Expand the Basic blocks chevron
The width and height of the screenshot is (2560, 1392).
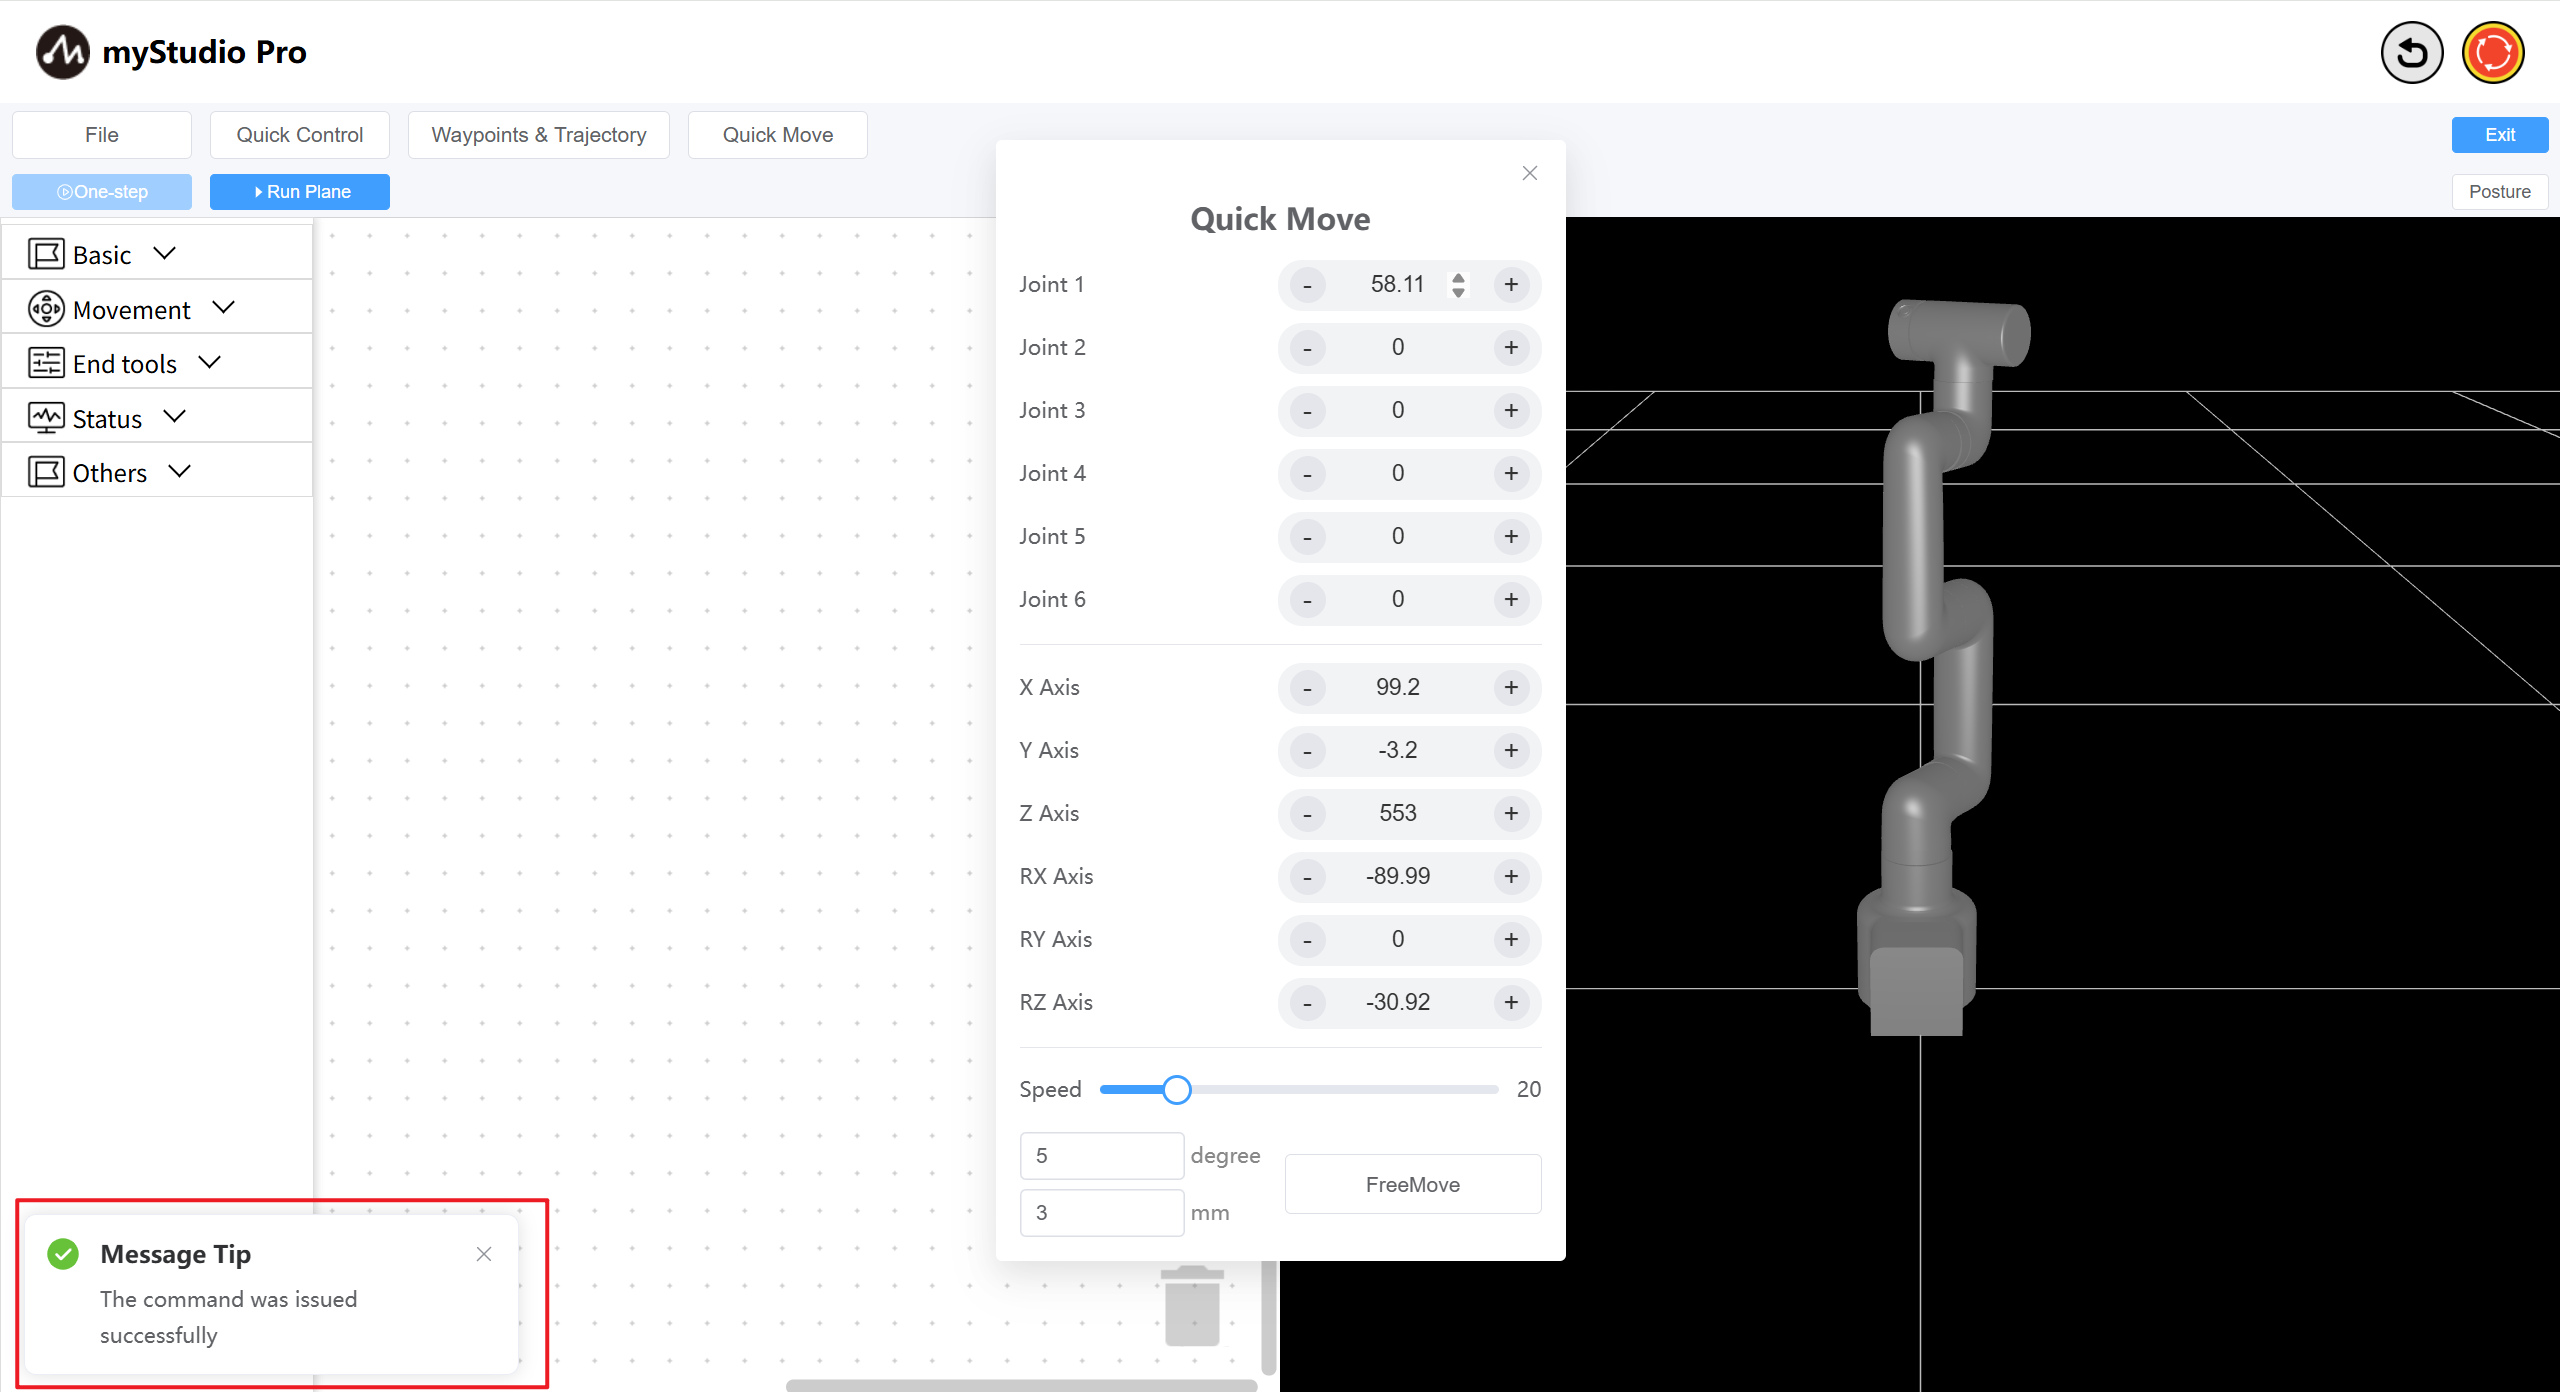tap(165, 253)
